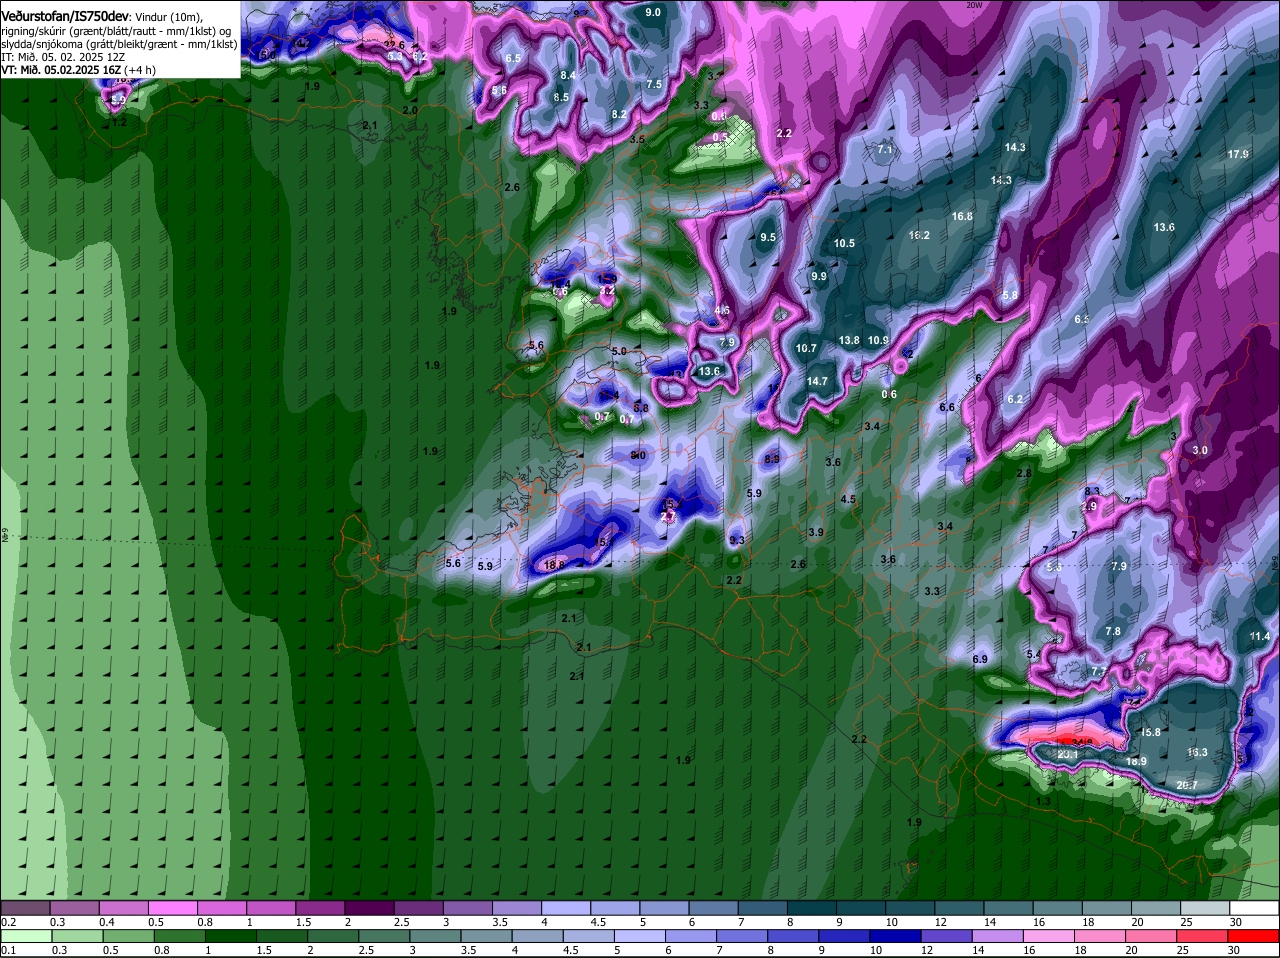The width and height of the screenshot is (1280, 958).
Task: Click the '20W' longitude label at the top
Action: pos(974,5)
